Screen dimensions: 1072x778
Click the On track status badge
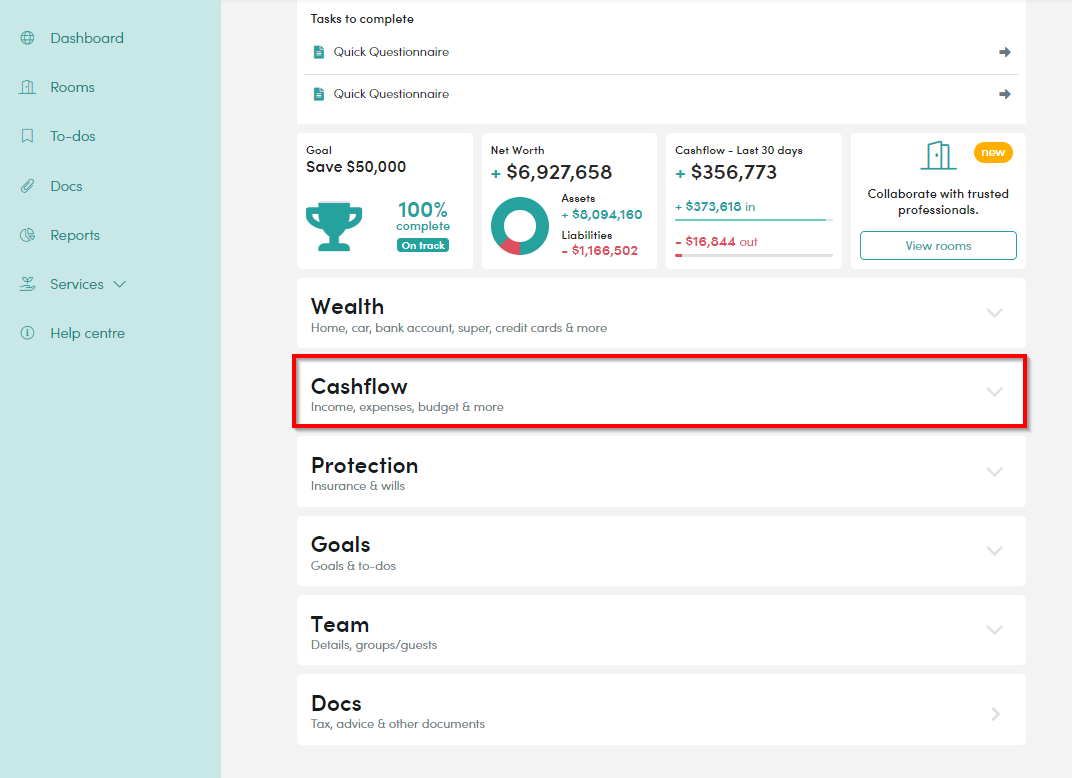coord(423,245)
